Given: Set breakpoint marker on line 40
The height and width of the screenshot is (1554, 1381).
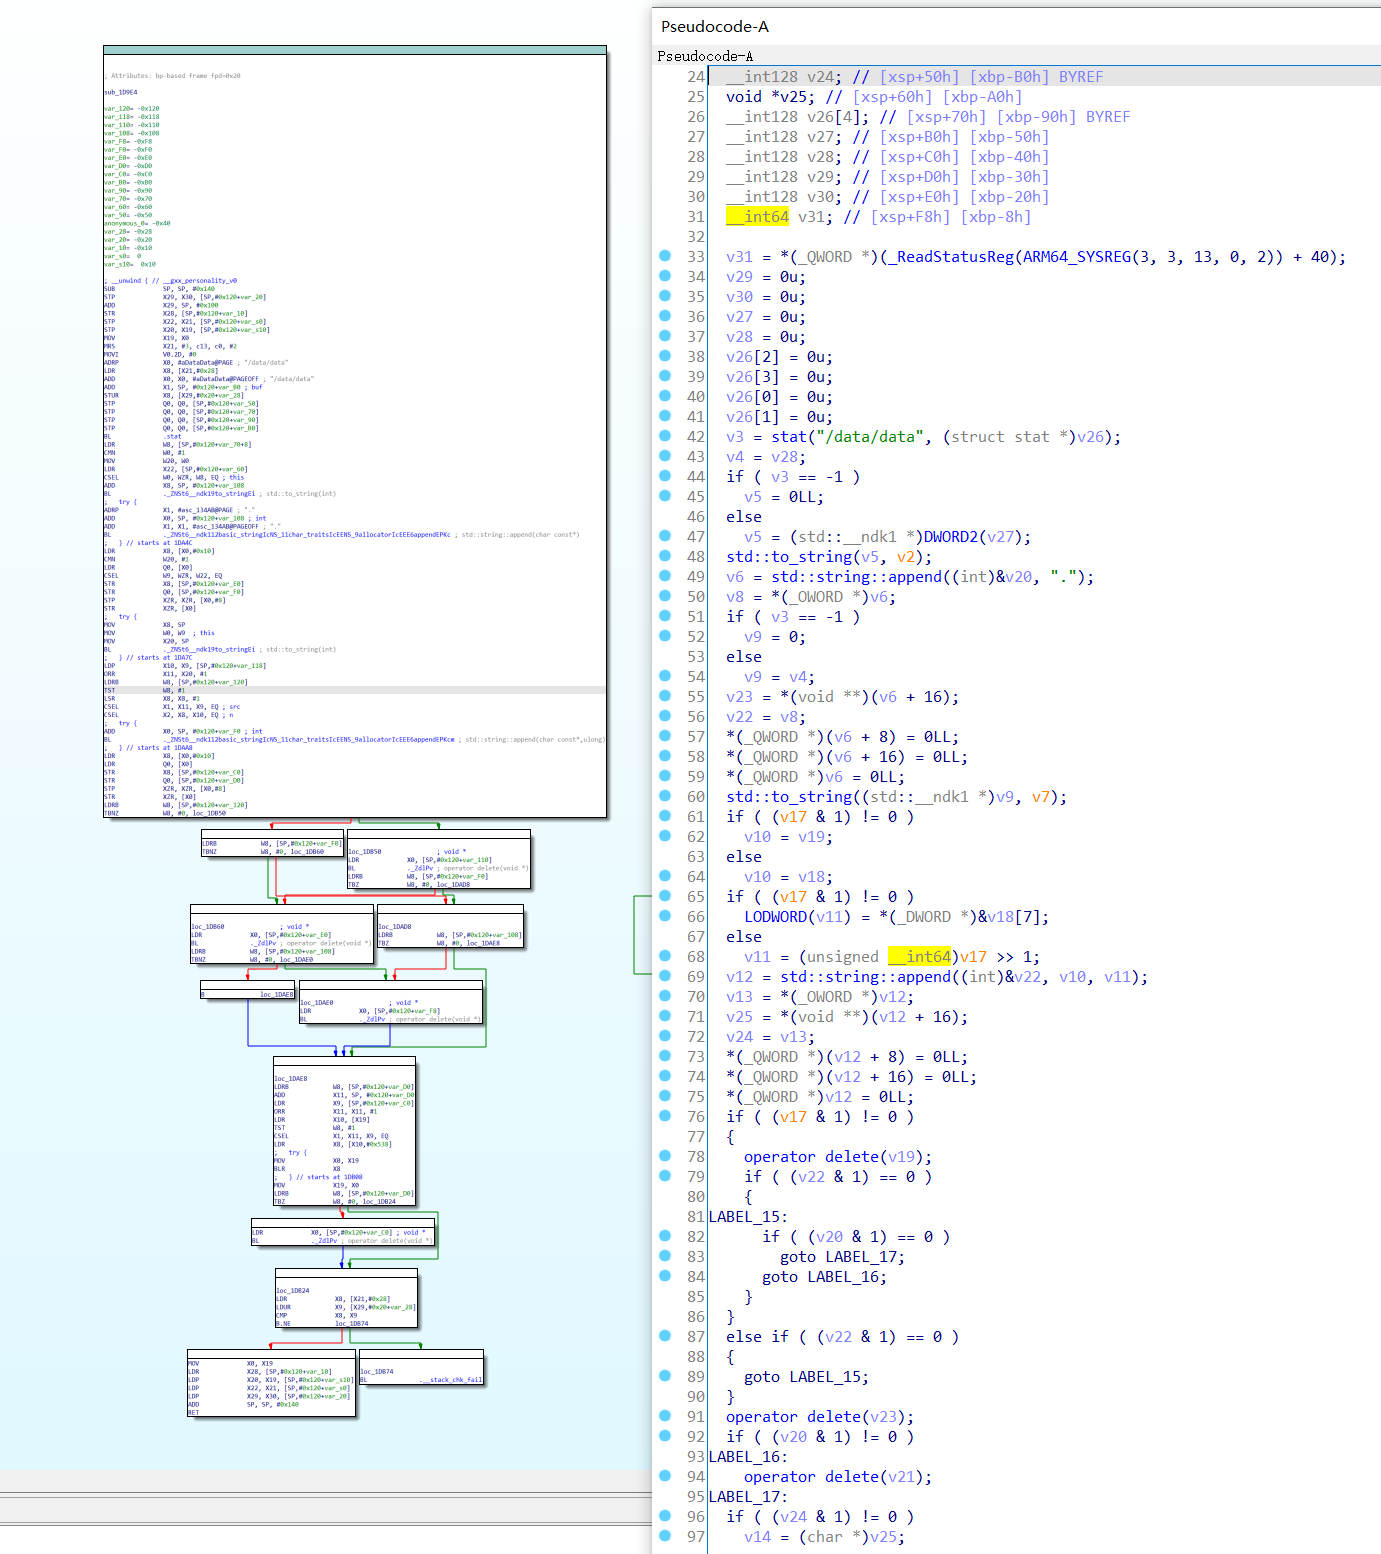Looking at the screenshot, I should (665, 396).
